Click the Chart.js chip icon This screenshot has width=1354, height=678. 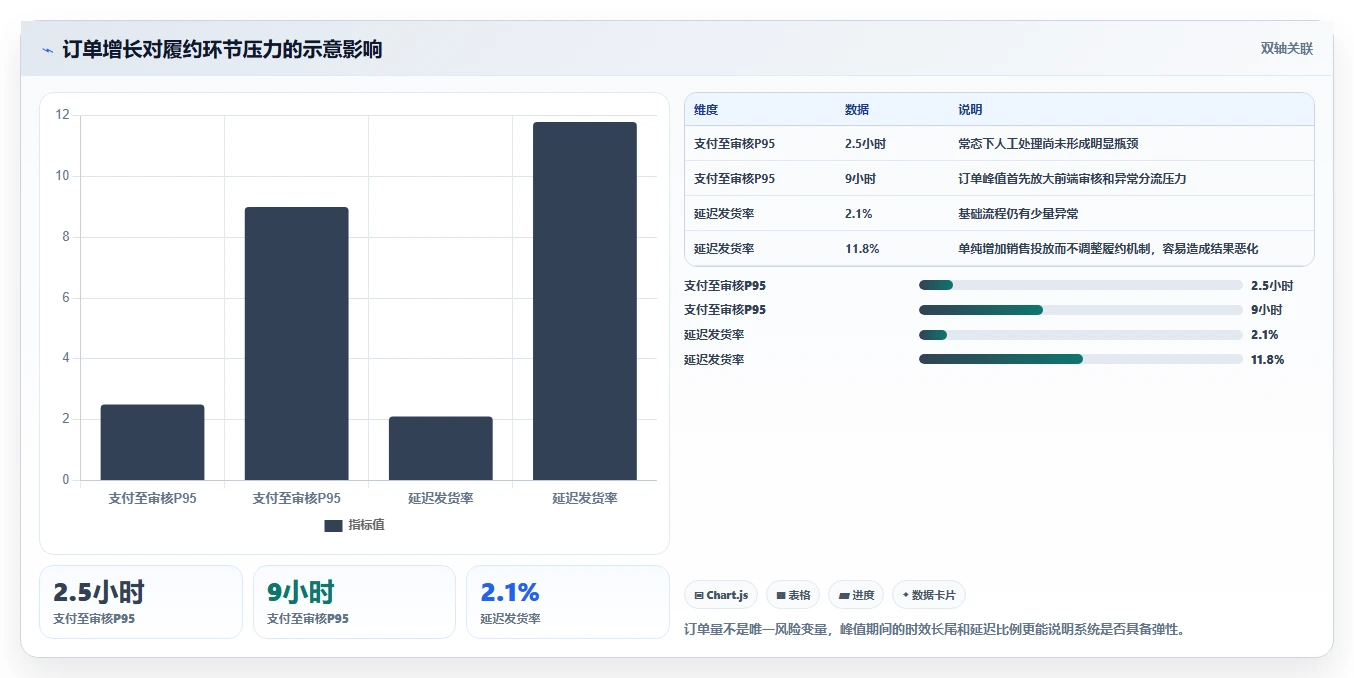(698, 595)
